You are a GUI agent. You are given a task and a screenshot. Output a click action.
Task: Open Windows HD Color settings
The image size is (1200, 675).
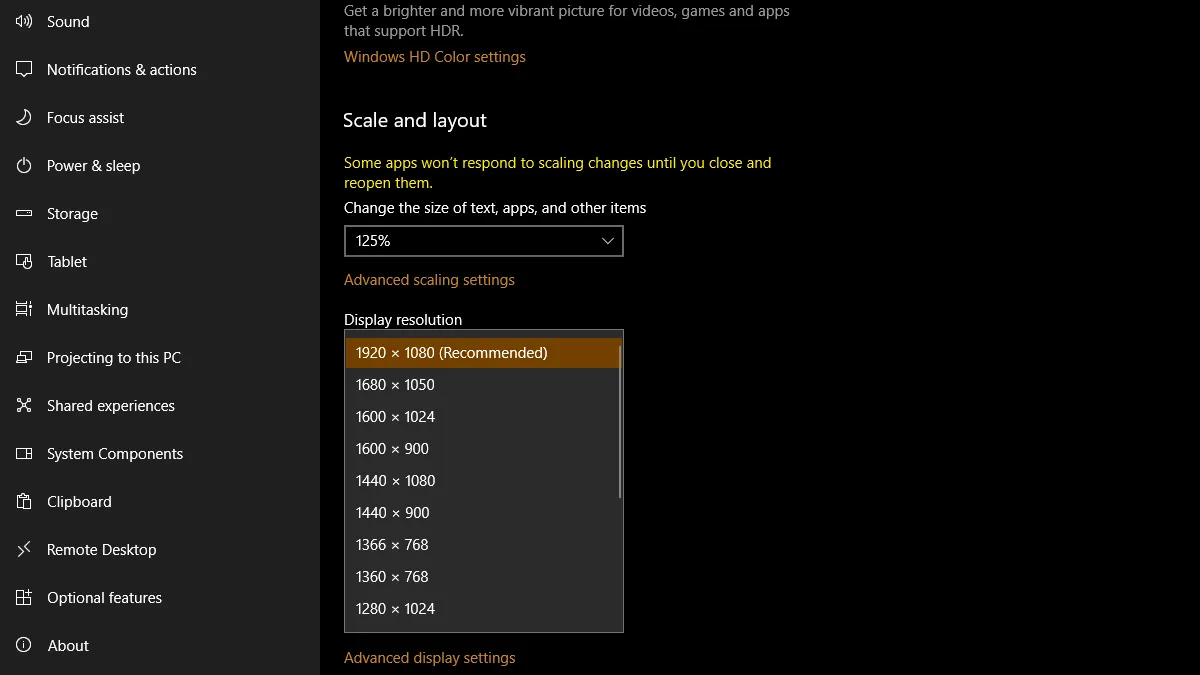coord(434,56)
